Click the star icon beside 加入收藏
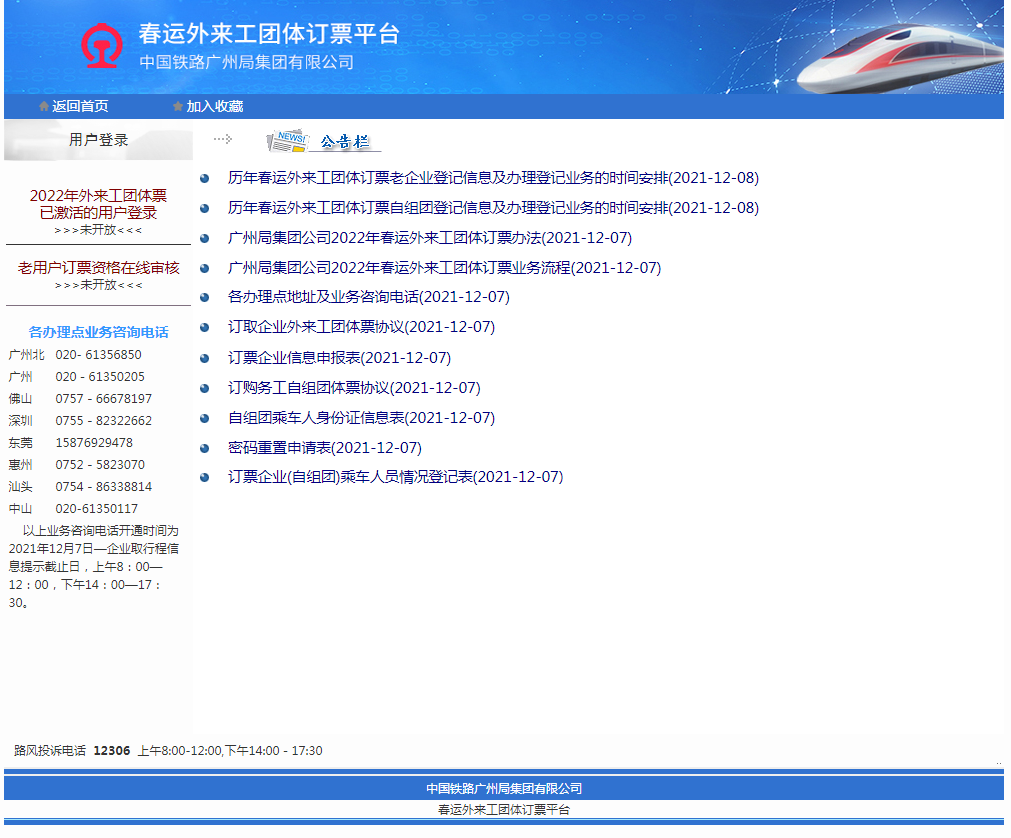The image size is (1011, 838). pos(178,106)
